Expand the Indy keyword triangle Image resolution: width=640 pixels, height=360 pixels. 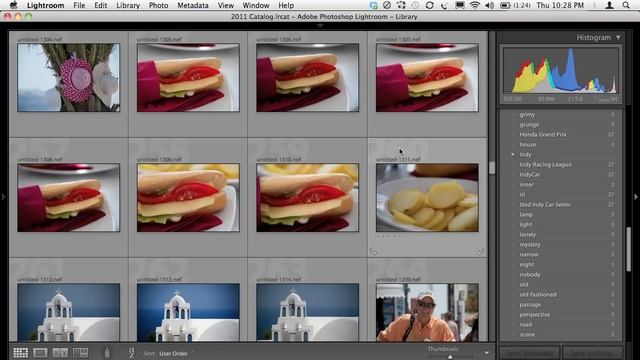tap(513, 154)
